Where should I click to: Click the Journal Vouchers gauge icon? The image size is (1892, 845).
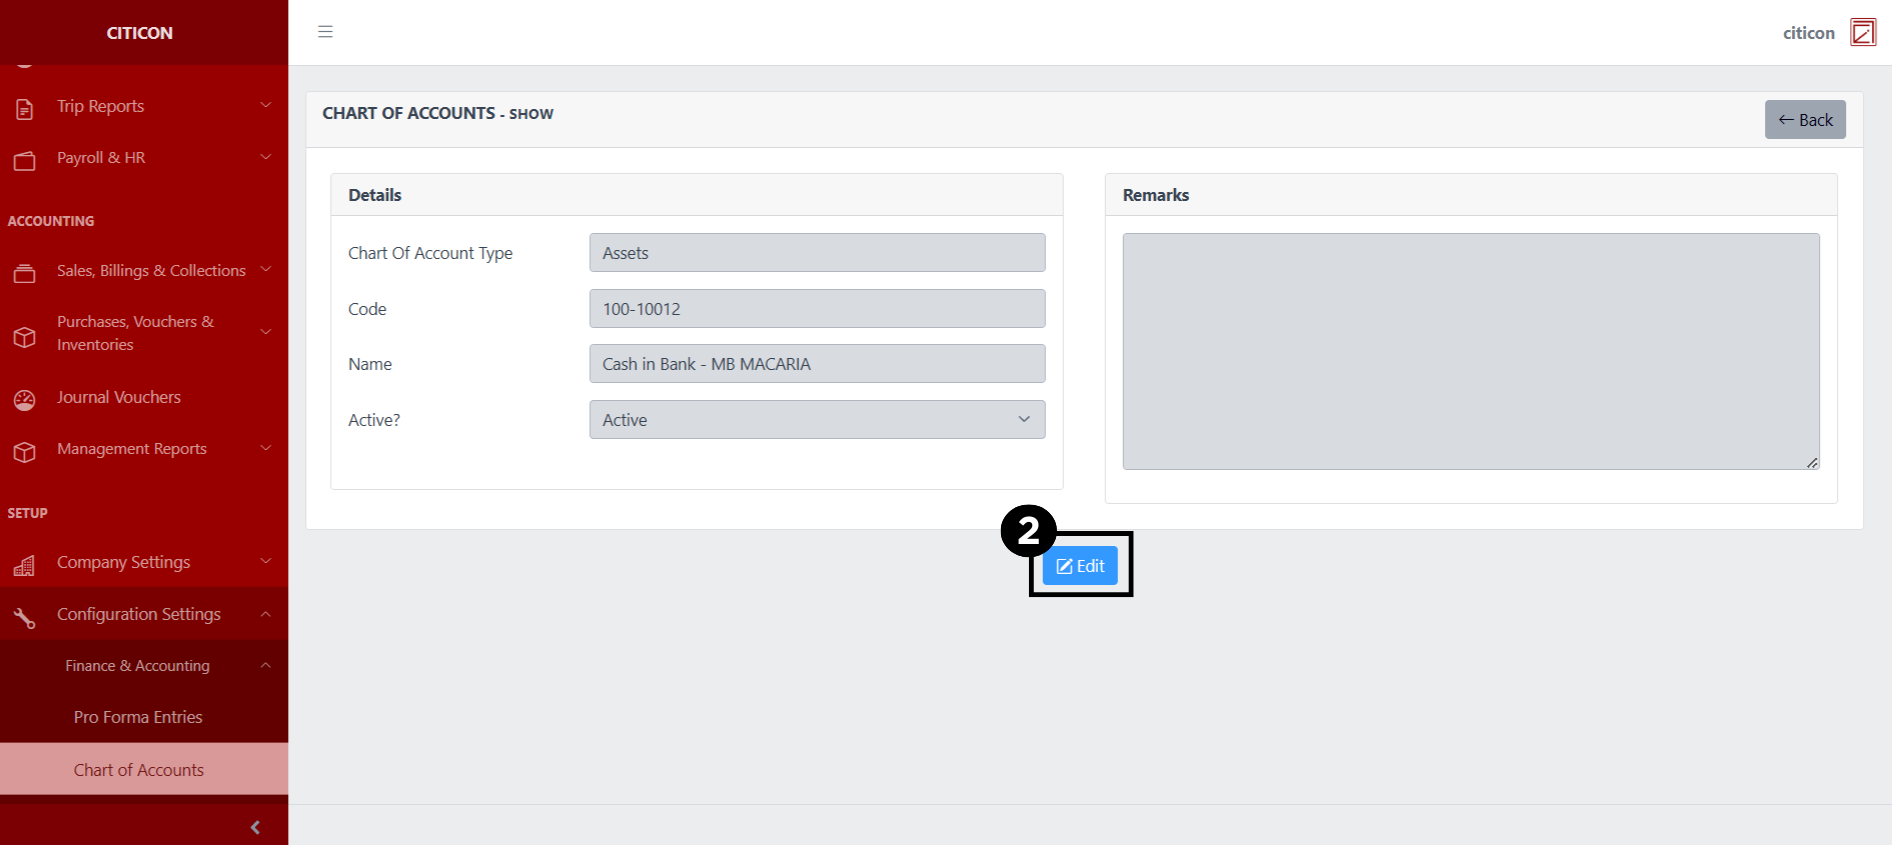(25, 400)
